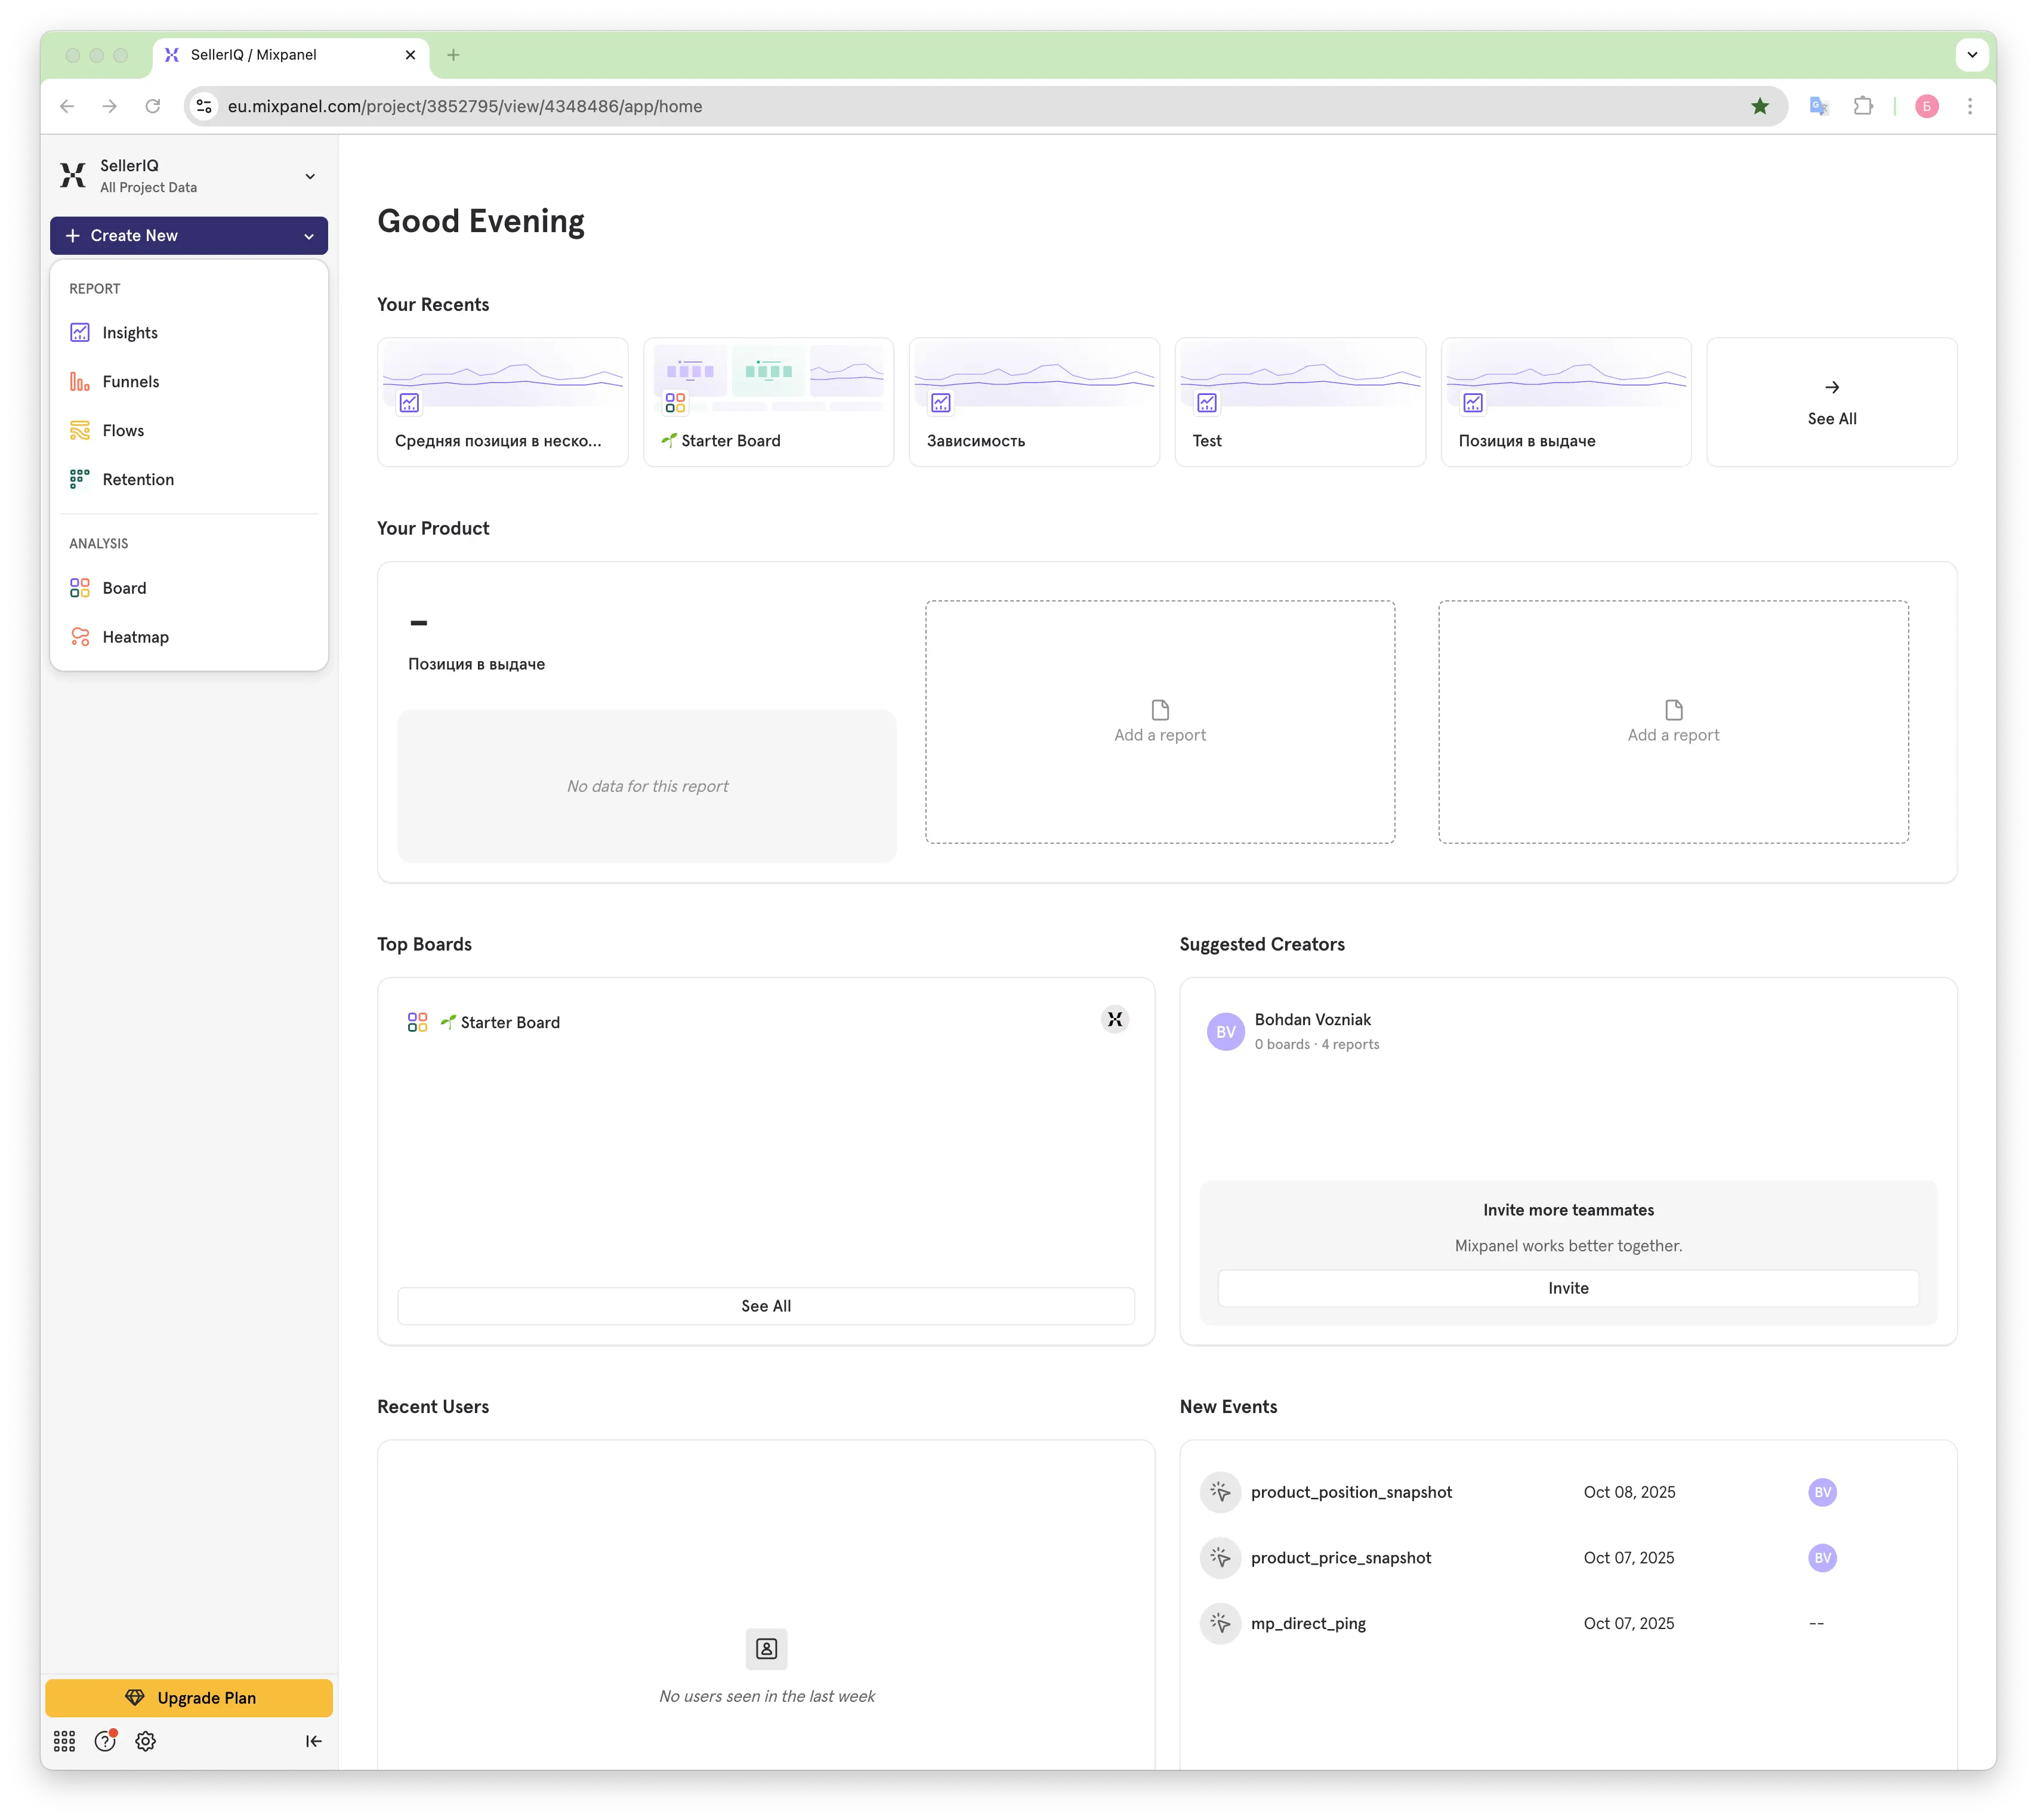
Task: Select Funnels from the Create New menu
Action: (189, 382)
